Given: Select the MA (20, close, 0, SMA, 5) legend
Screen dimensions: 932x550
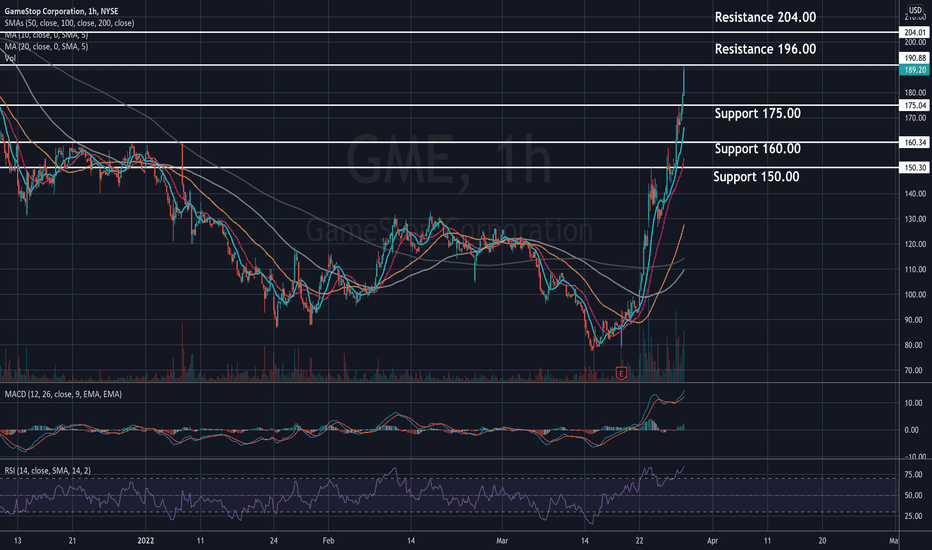Looking at the screenshot, I should pyautogui.click(x=46, y=46).
